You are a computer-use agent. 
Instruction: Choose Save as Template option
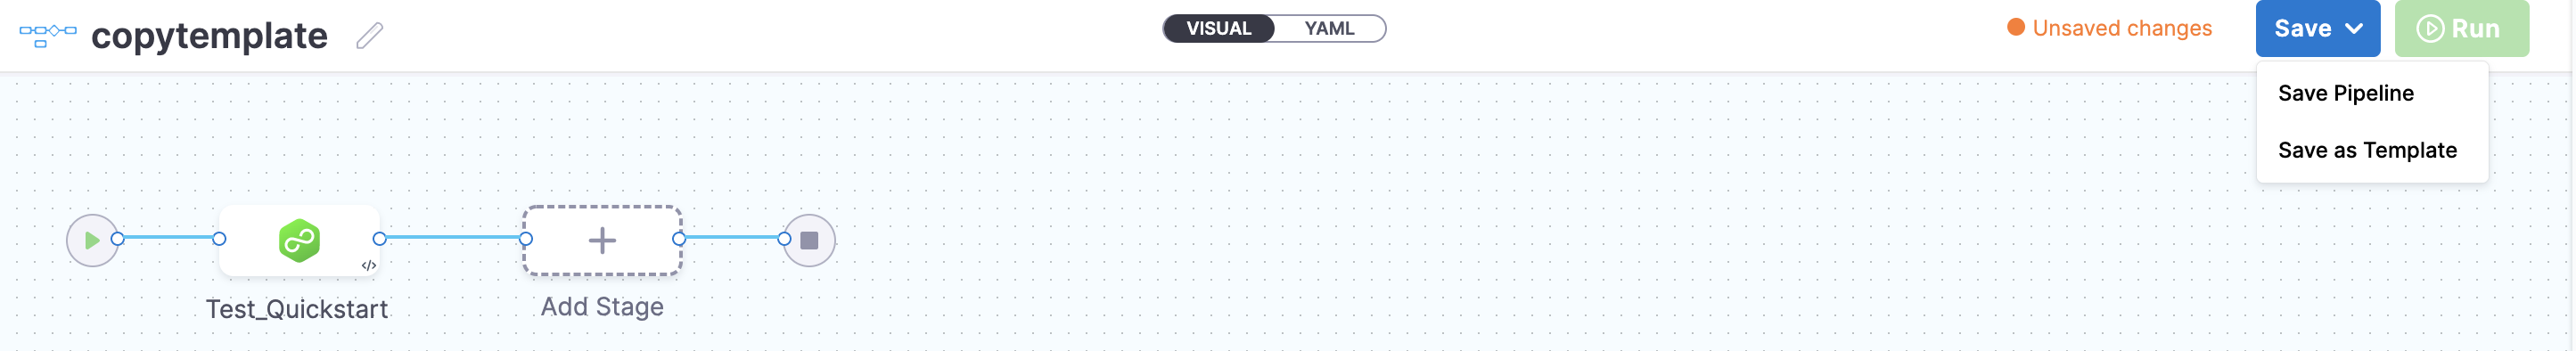(x=2367, y=150)
